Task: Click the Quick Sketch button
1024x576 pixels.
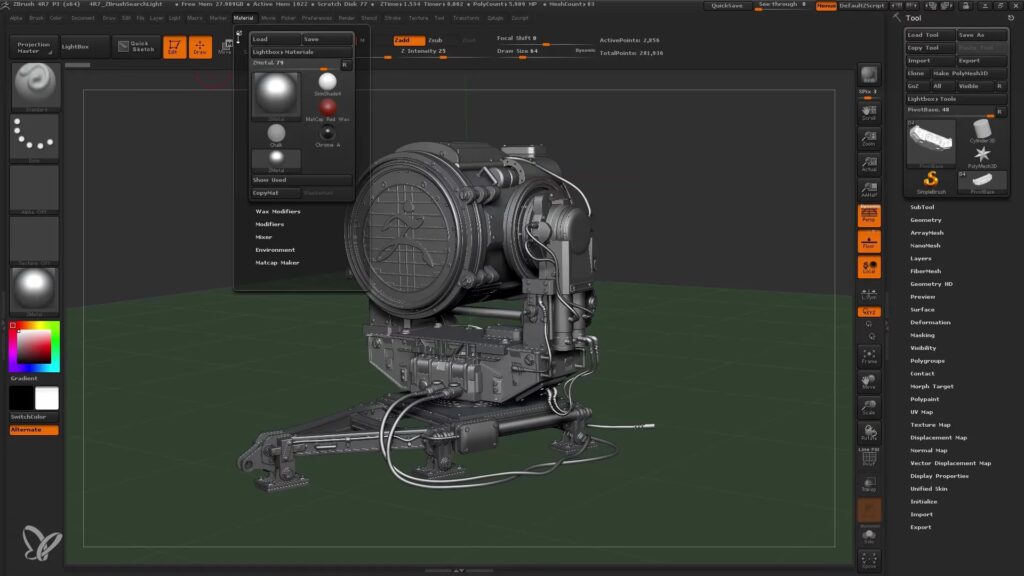Action: pyautogui.click(x=135, y=47)
